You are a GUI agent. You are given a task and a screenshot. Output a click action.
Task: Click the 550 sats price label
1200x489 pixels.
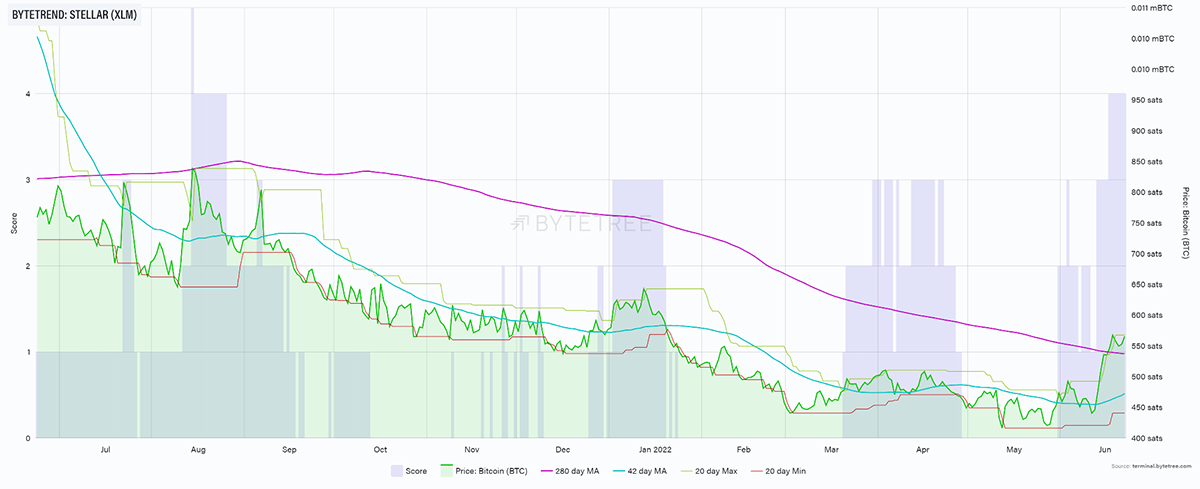1148,346
